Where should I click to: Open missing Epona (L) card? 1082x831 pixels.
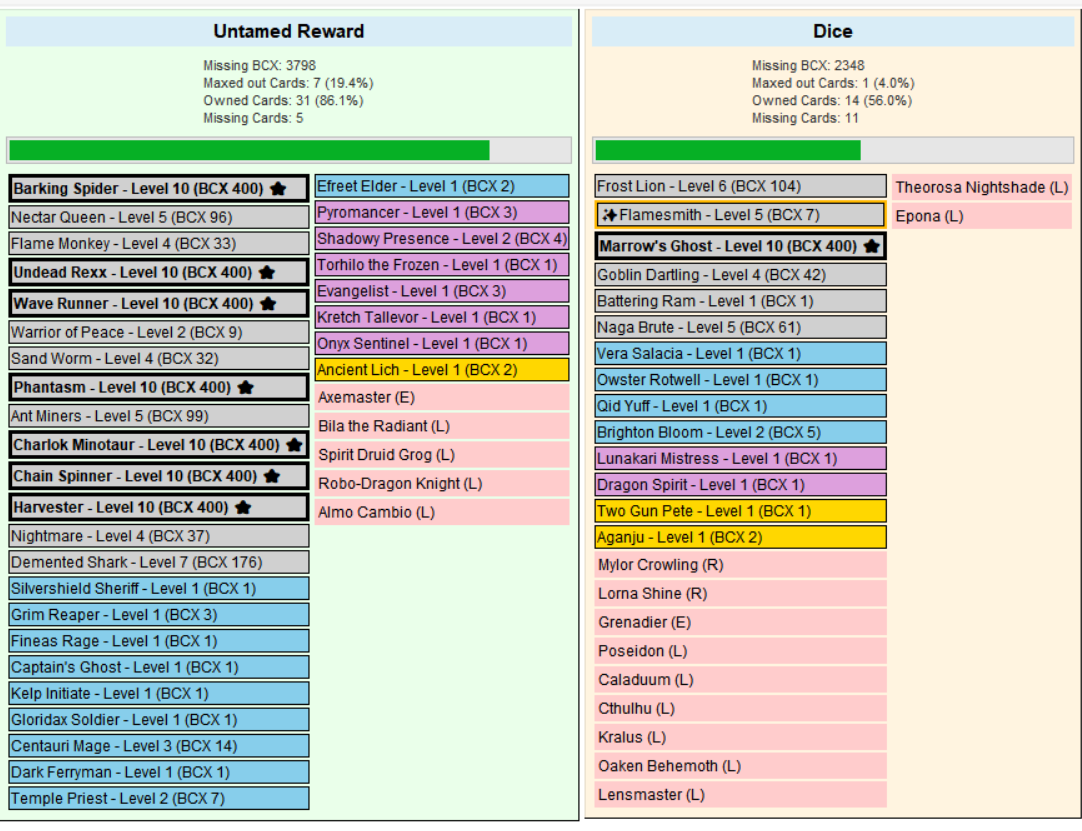click(982, 216)
